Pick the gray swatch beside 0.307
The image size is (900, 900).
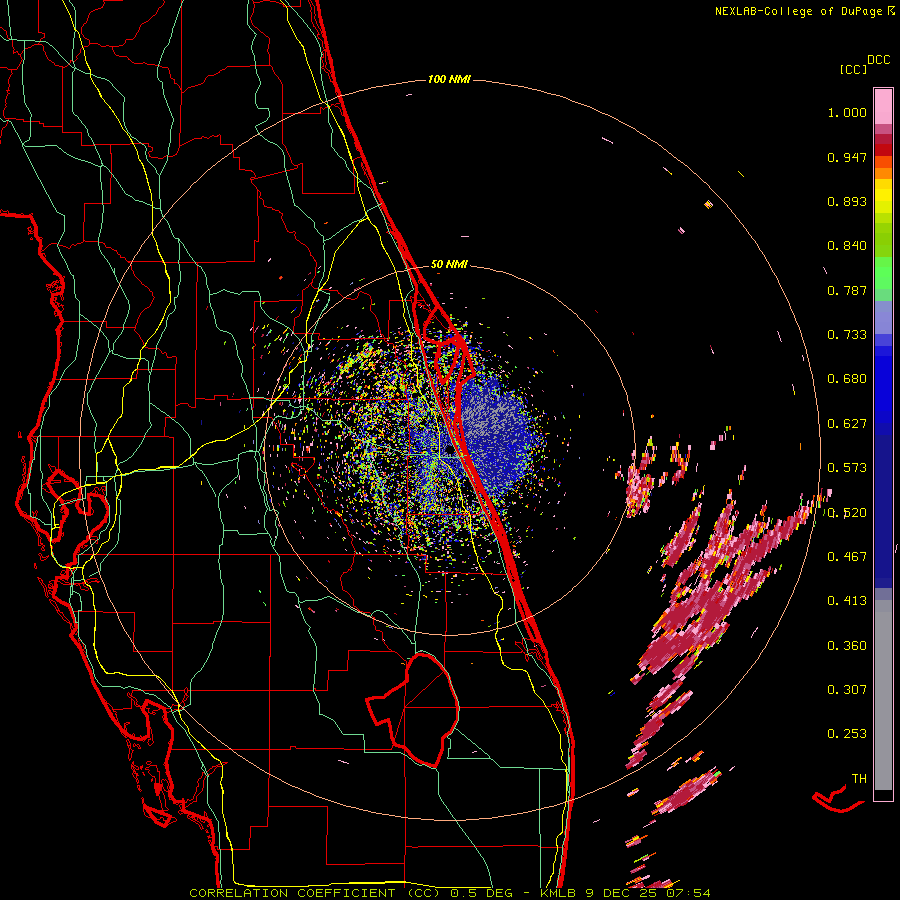coord(883,690)
